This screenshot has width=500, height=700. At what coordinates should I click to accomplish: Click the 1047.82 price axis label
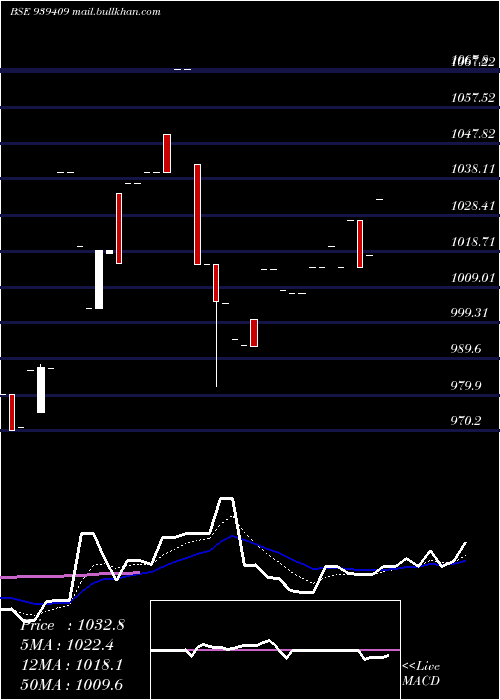(473, 133)
